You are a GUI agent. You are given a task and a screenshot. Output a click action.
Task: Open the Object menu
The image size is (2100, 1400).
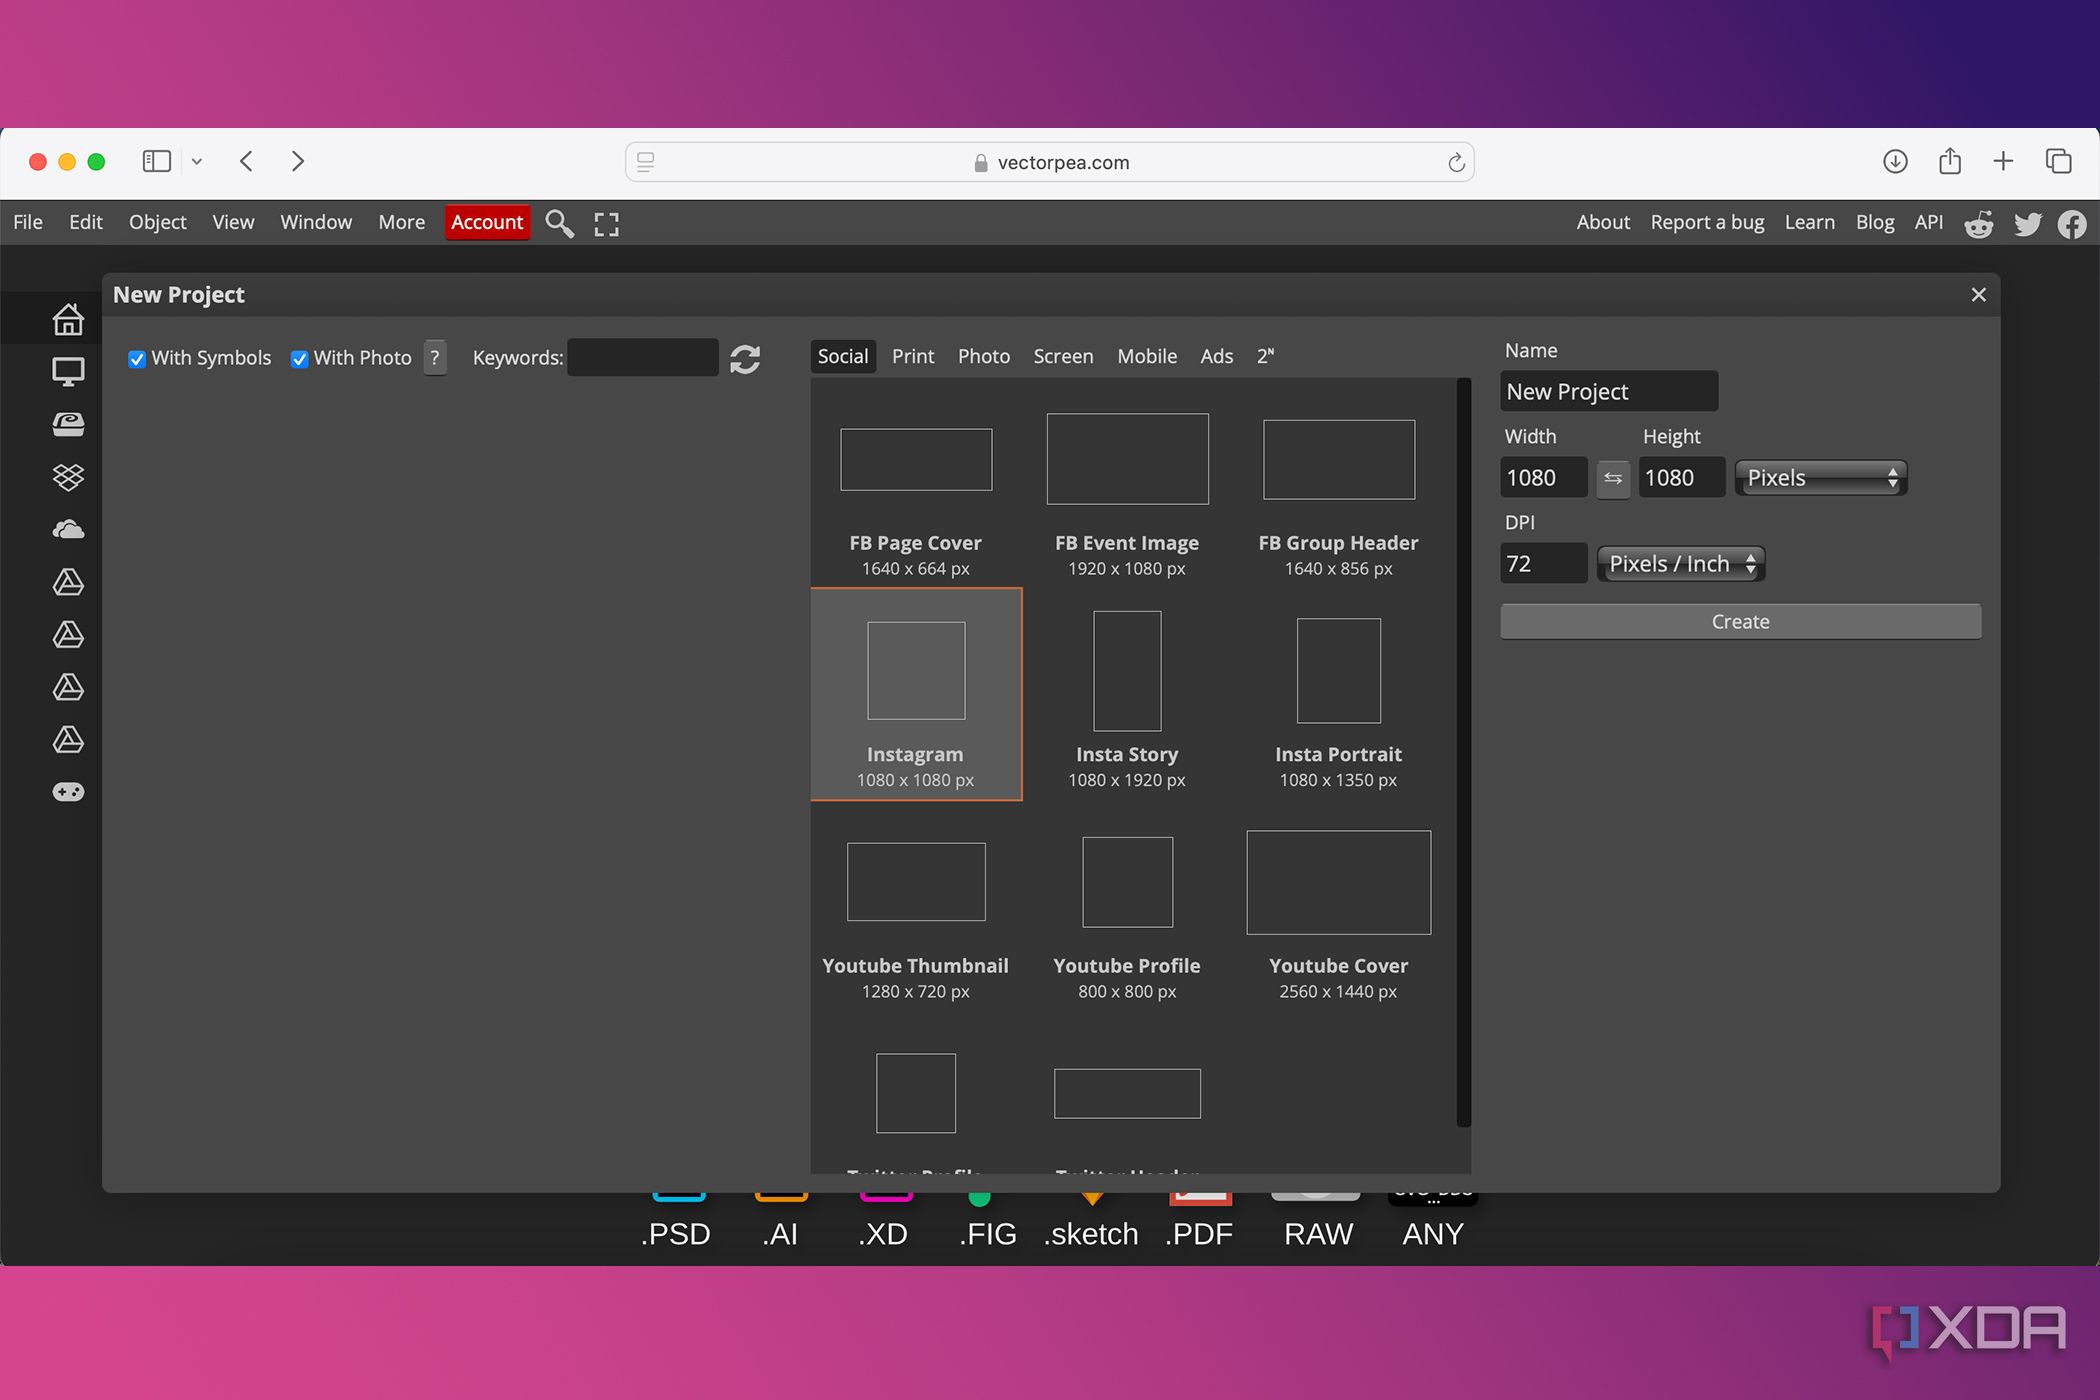[x=157, y=222]
